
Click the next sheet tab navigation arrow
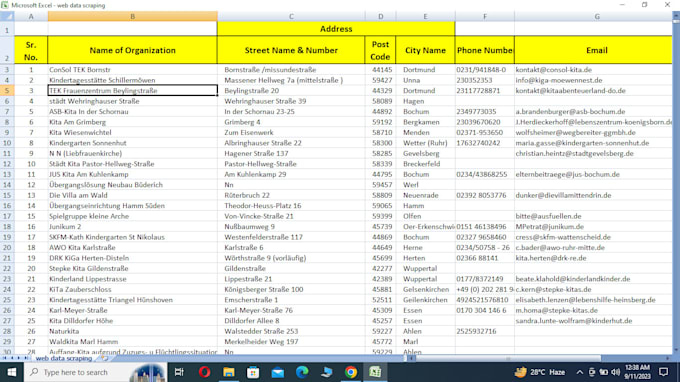pos(19,358)
